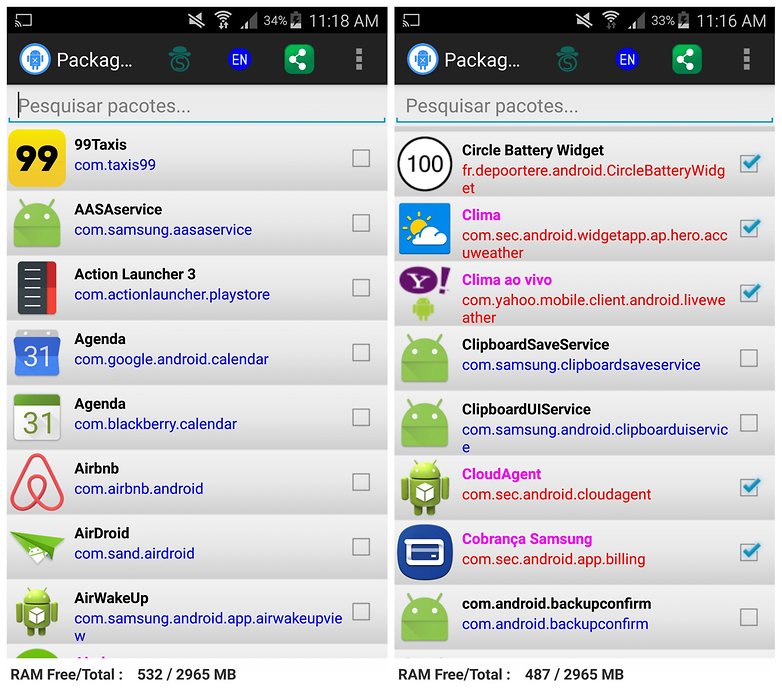Uncheck the Cobrança Samsung checkbox

pos(750,552)
